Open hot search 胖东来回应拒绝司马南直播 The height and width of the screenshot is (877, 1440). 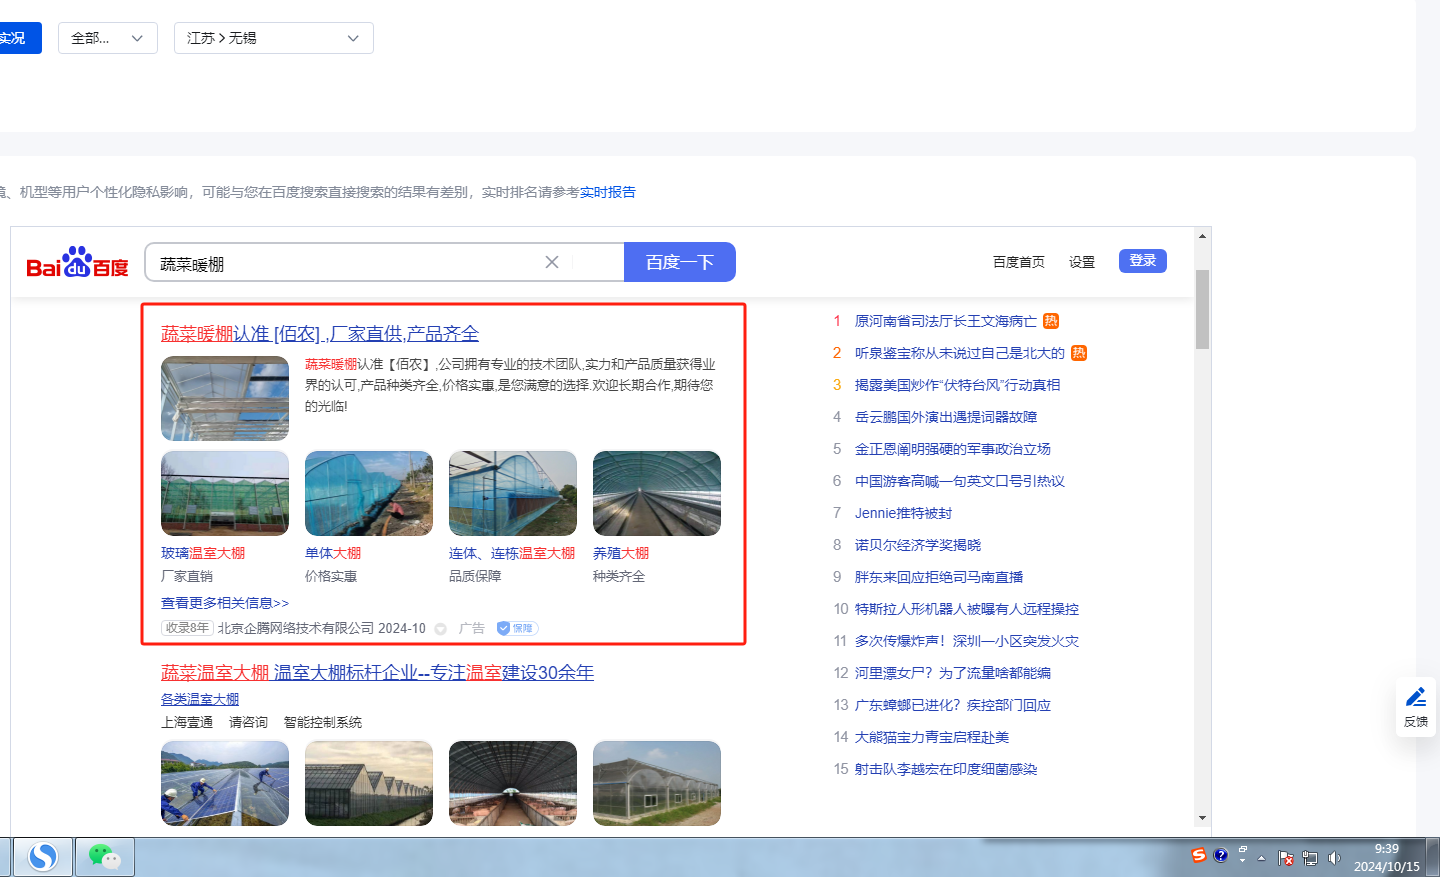click(x=939, y=577)
